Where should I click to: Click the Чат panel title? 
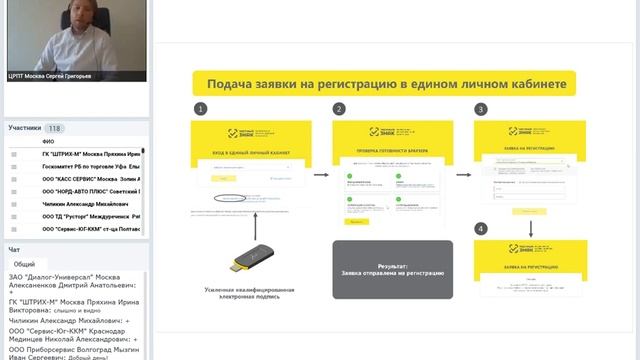point(14,249)
